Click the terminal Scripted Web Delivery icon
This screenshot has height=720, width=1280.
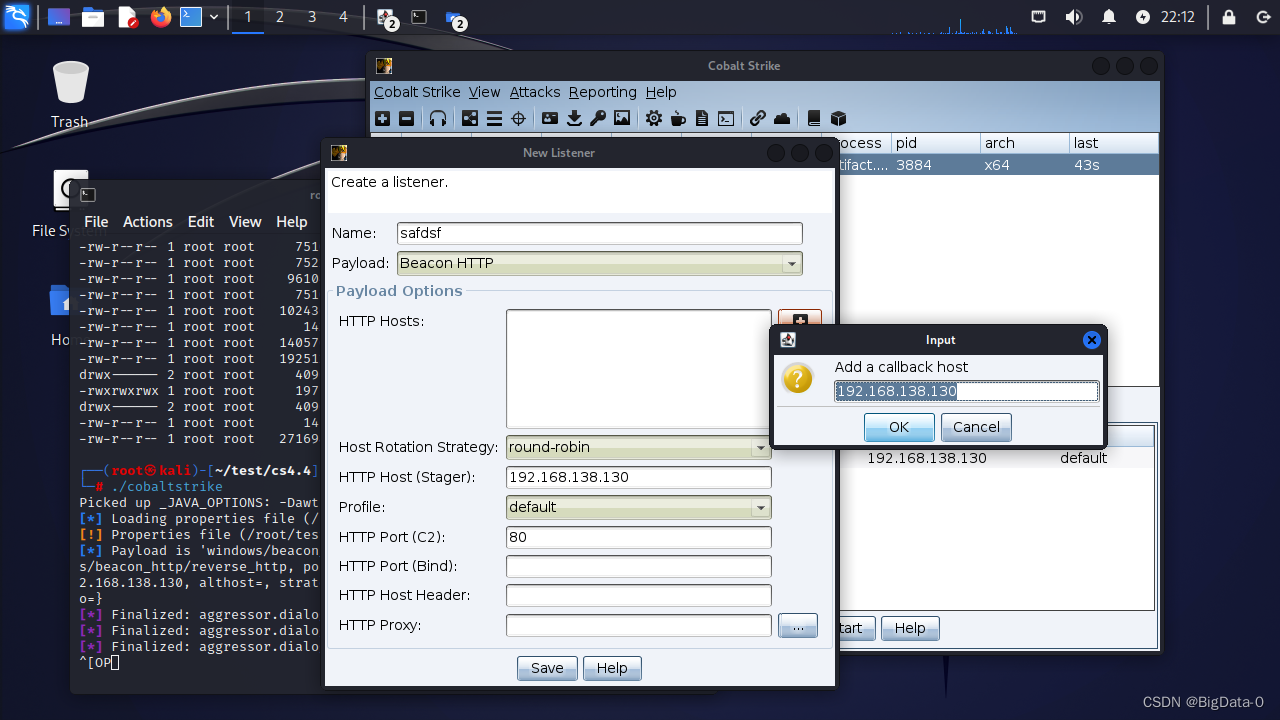pos(726,118)
